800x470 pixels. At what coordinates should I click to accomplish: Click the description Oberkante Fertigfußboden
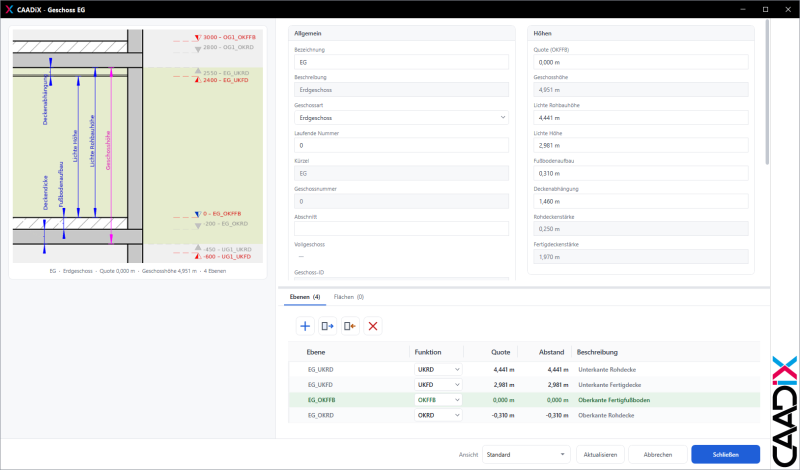pyautogui.click(x=614, y=400)
